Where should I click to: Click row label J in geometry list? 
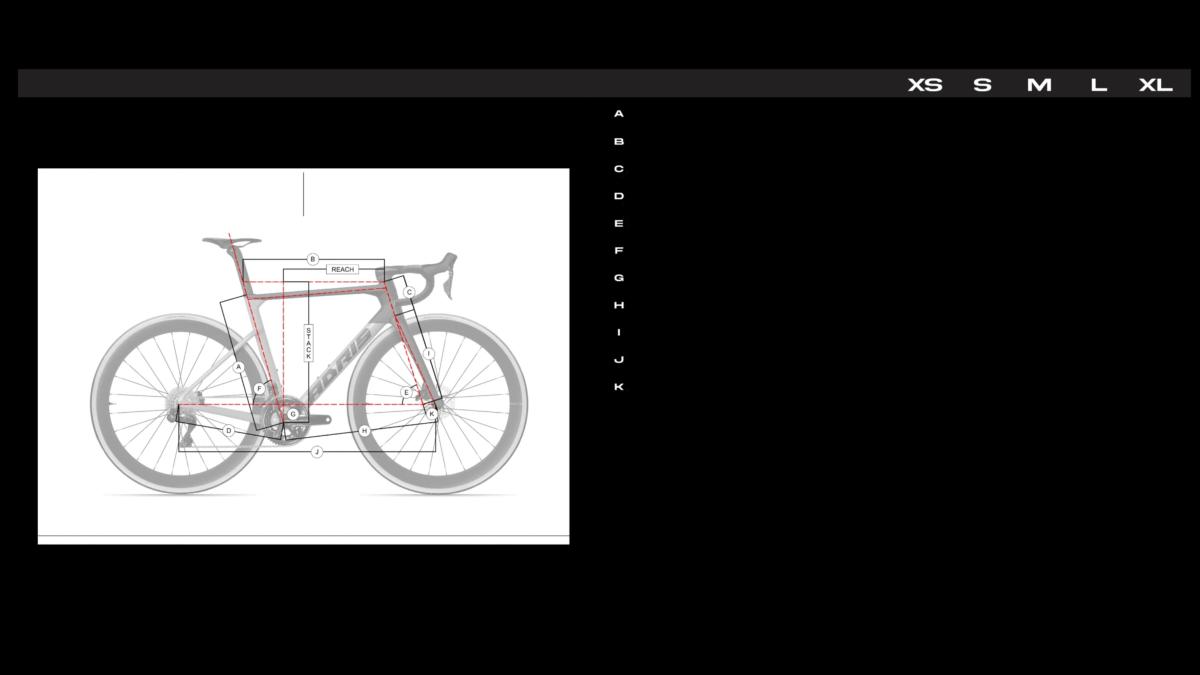point(619,359)
